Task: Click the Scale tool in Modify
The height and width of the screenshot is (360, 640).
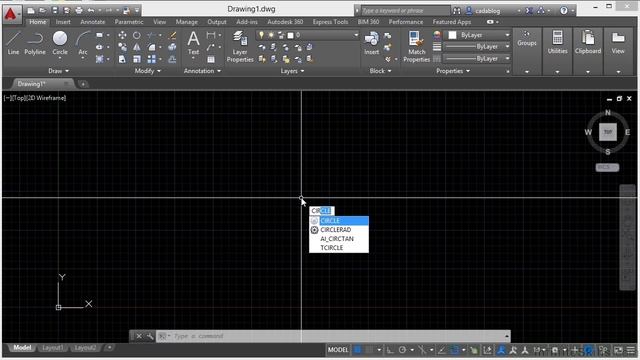Action: (x=137, y=59)
